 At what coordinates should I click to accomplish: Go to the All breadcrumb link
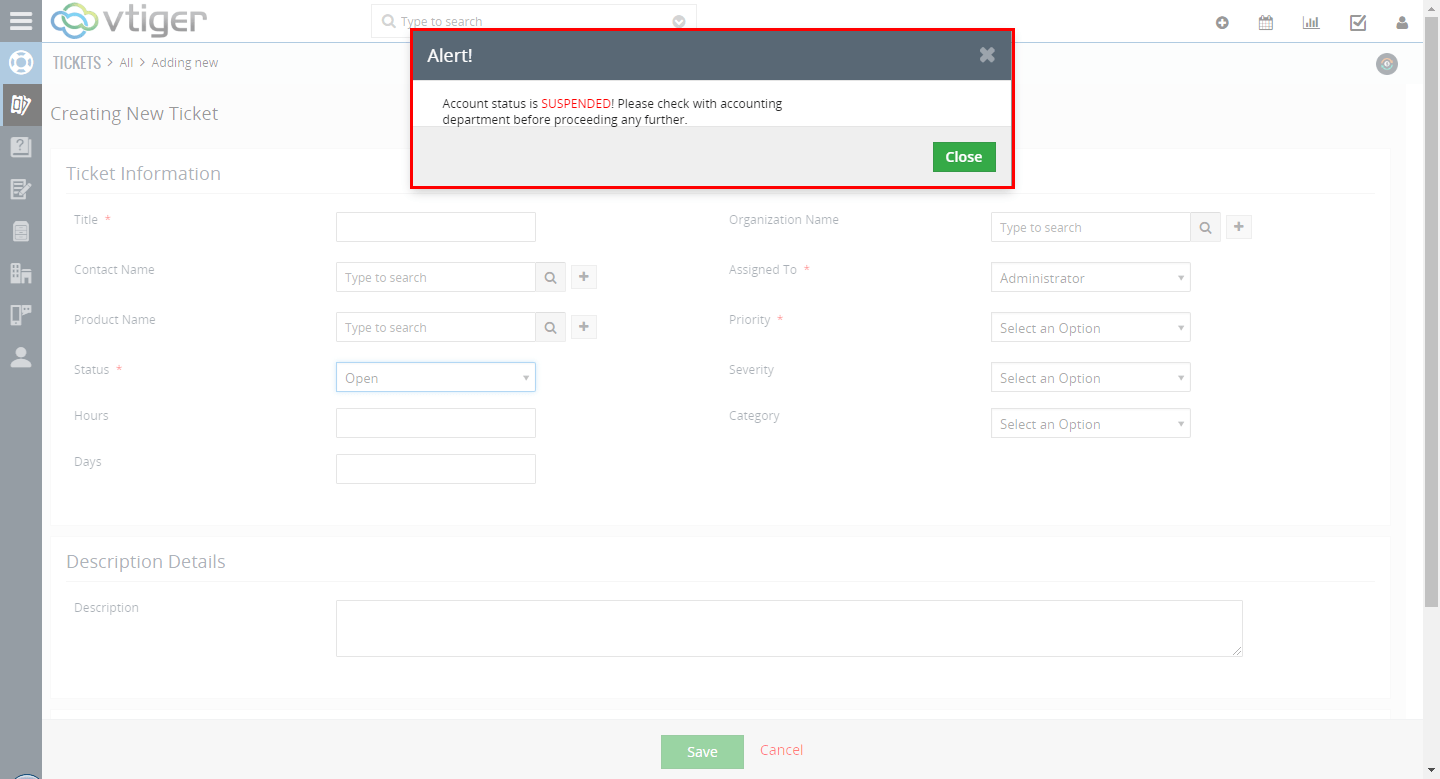[x=126, y=62]
